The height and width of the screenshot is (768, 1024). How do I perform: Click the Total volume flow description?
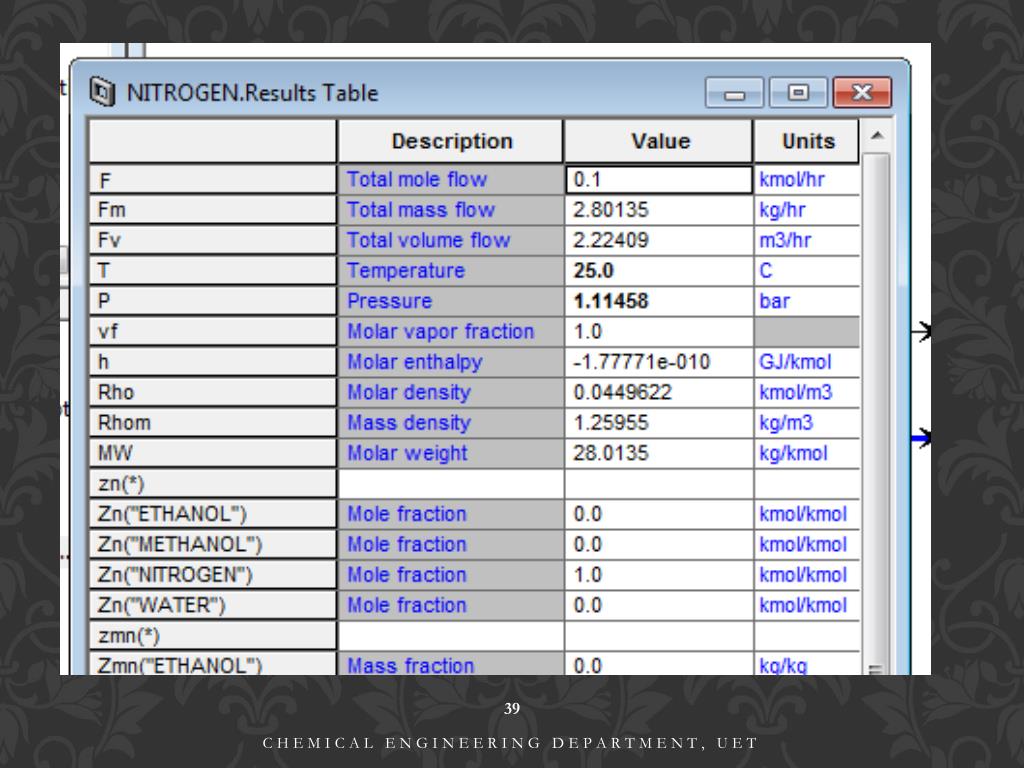pyautogui.click(x=451, y=240)
